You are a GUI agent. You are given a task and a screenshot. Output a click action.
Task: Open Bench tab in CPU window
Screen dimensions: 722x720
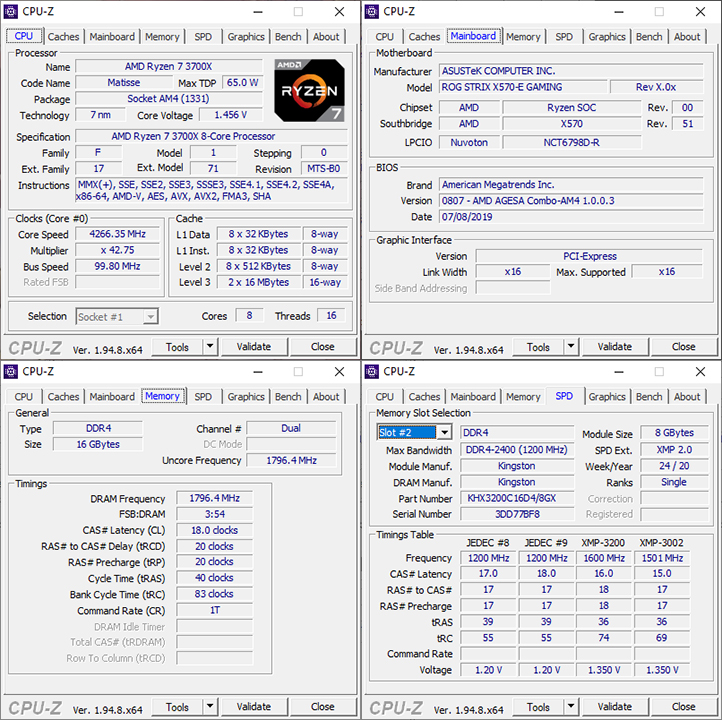point(288,36)
